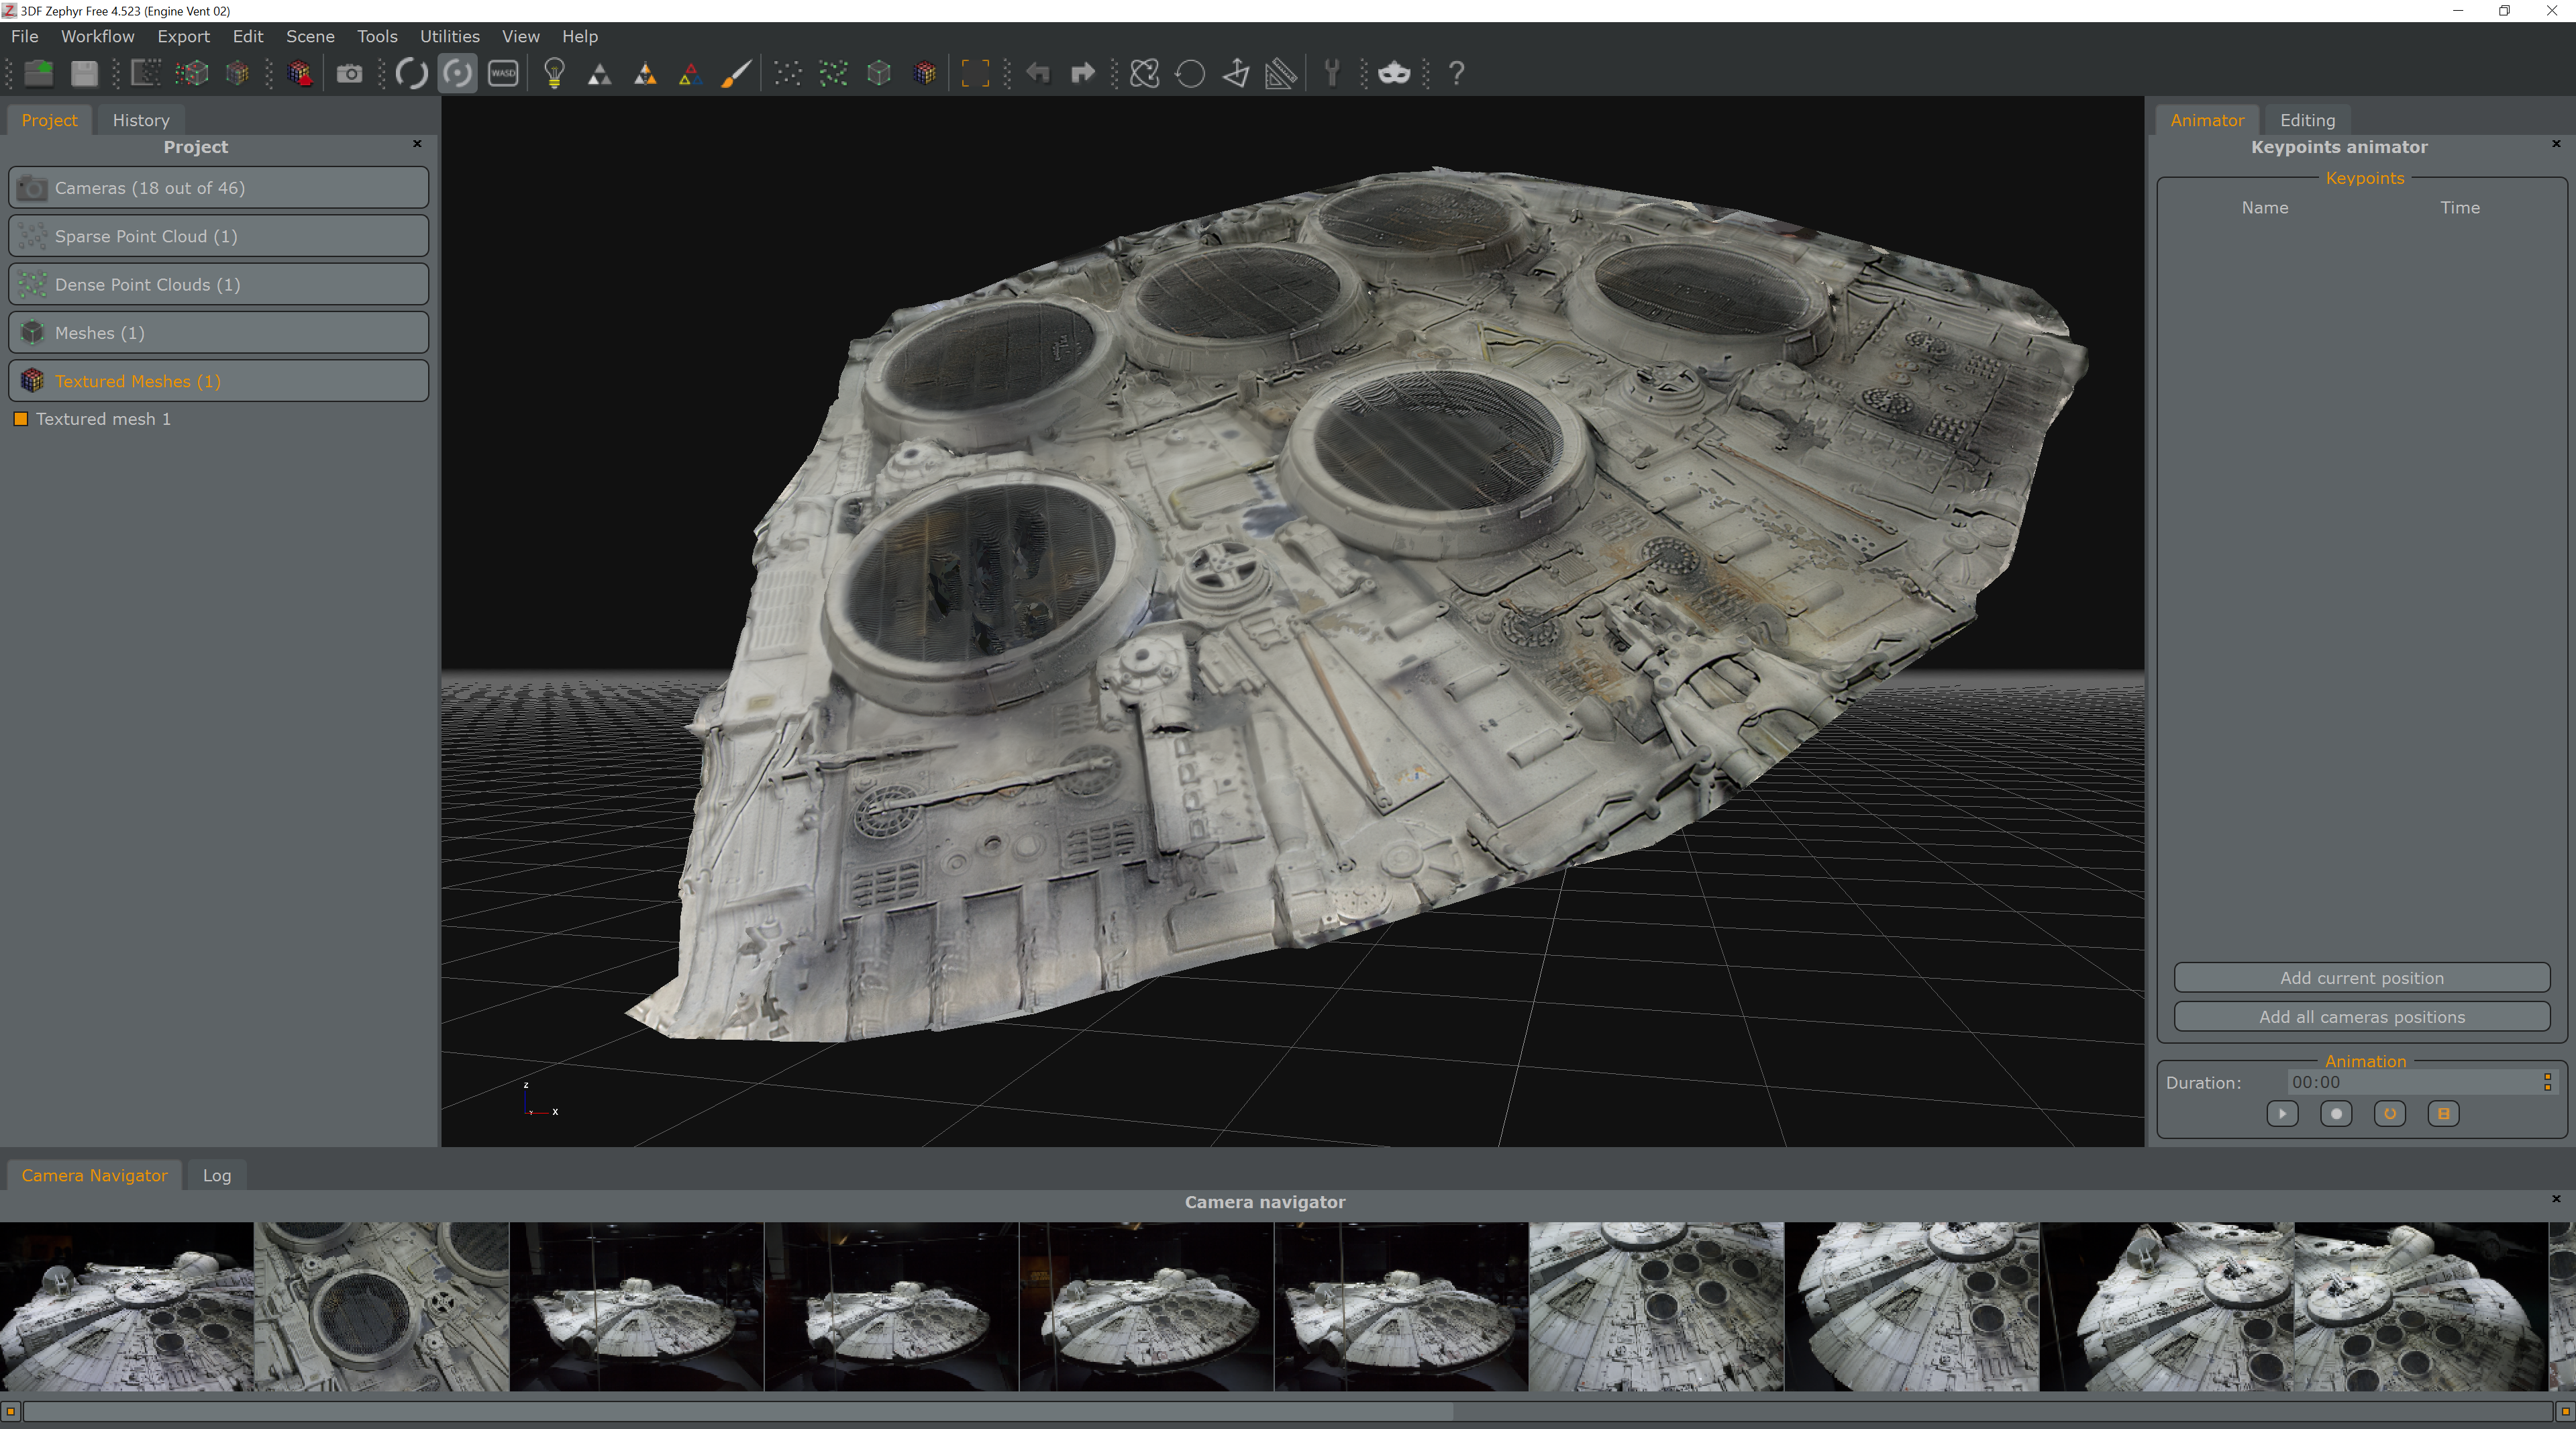The width and height of the screenshot is (2576, 1429).
Task: Take a screenshot with the camera icon
Action: click(x=349, y=73)
